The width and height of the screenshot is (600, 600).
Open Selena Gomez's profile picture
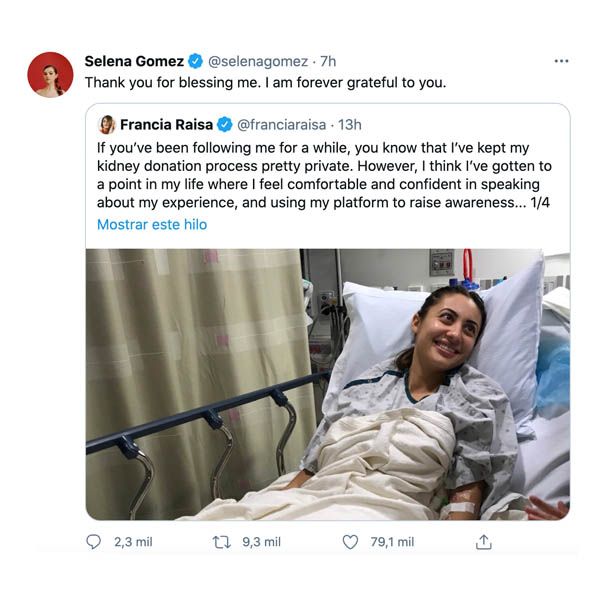click(x=50, y=74)
